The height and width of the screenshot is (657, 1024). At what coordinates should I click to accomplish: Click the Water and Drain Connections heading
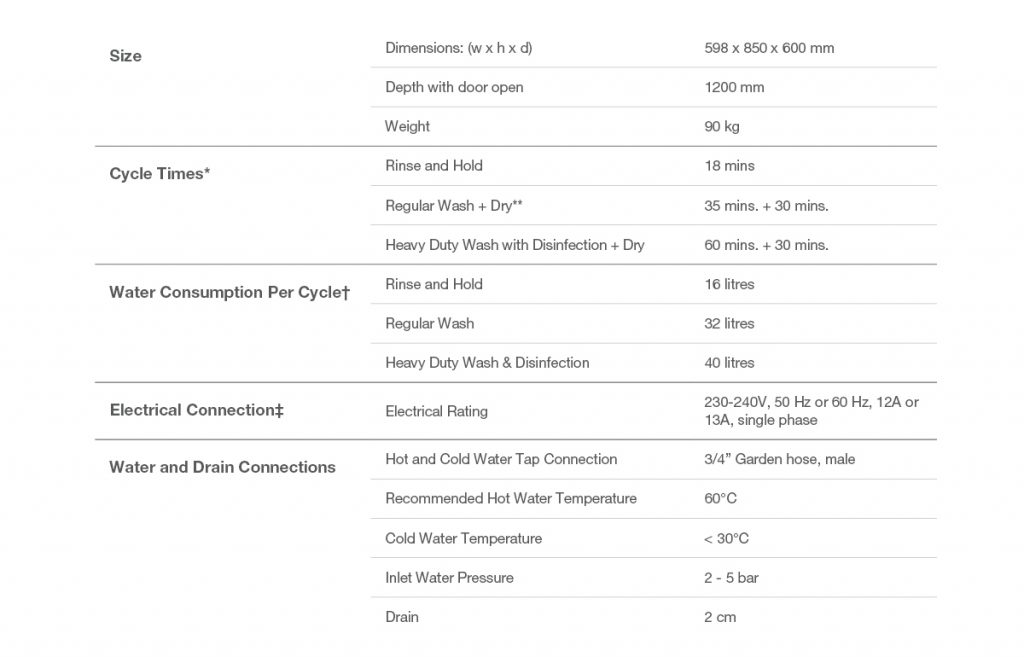[x=222, y=467]
